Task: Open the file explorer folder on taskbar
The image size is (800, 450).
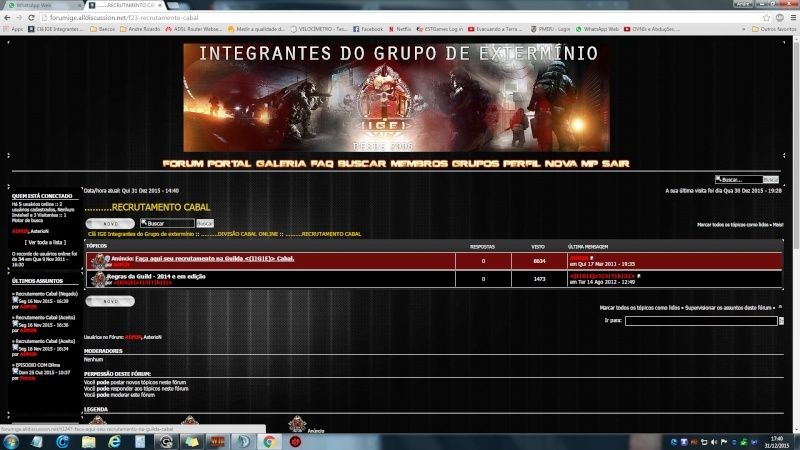Action: (x=88, y=442)
